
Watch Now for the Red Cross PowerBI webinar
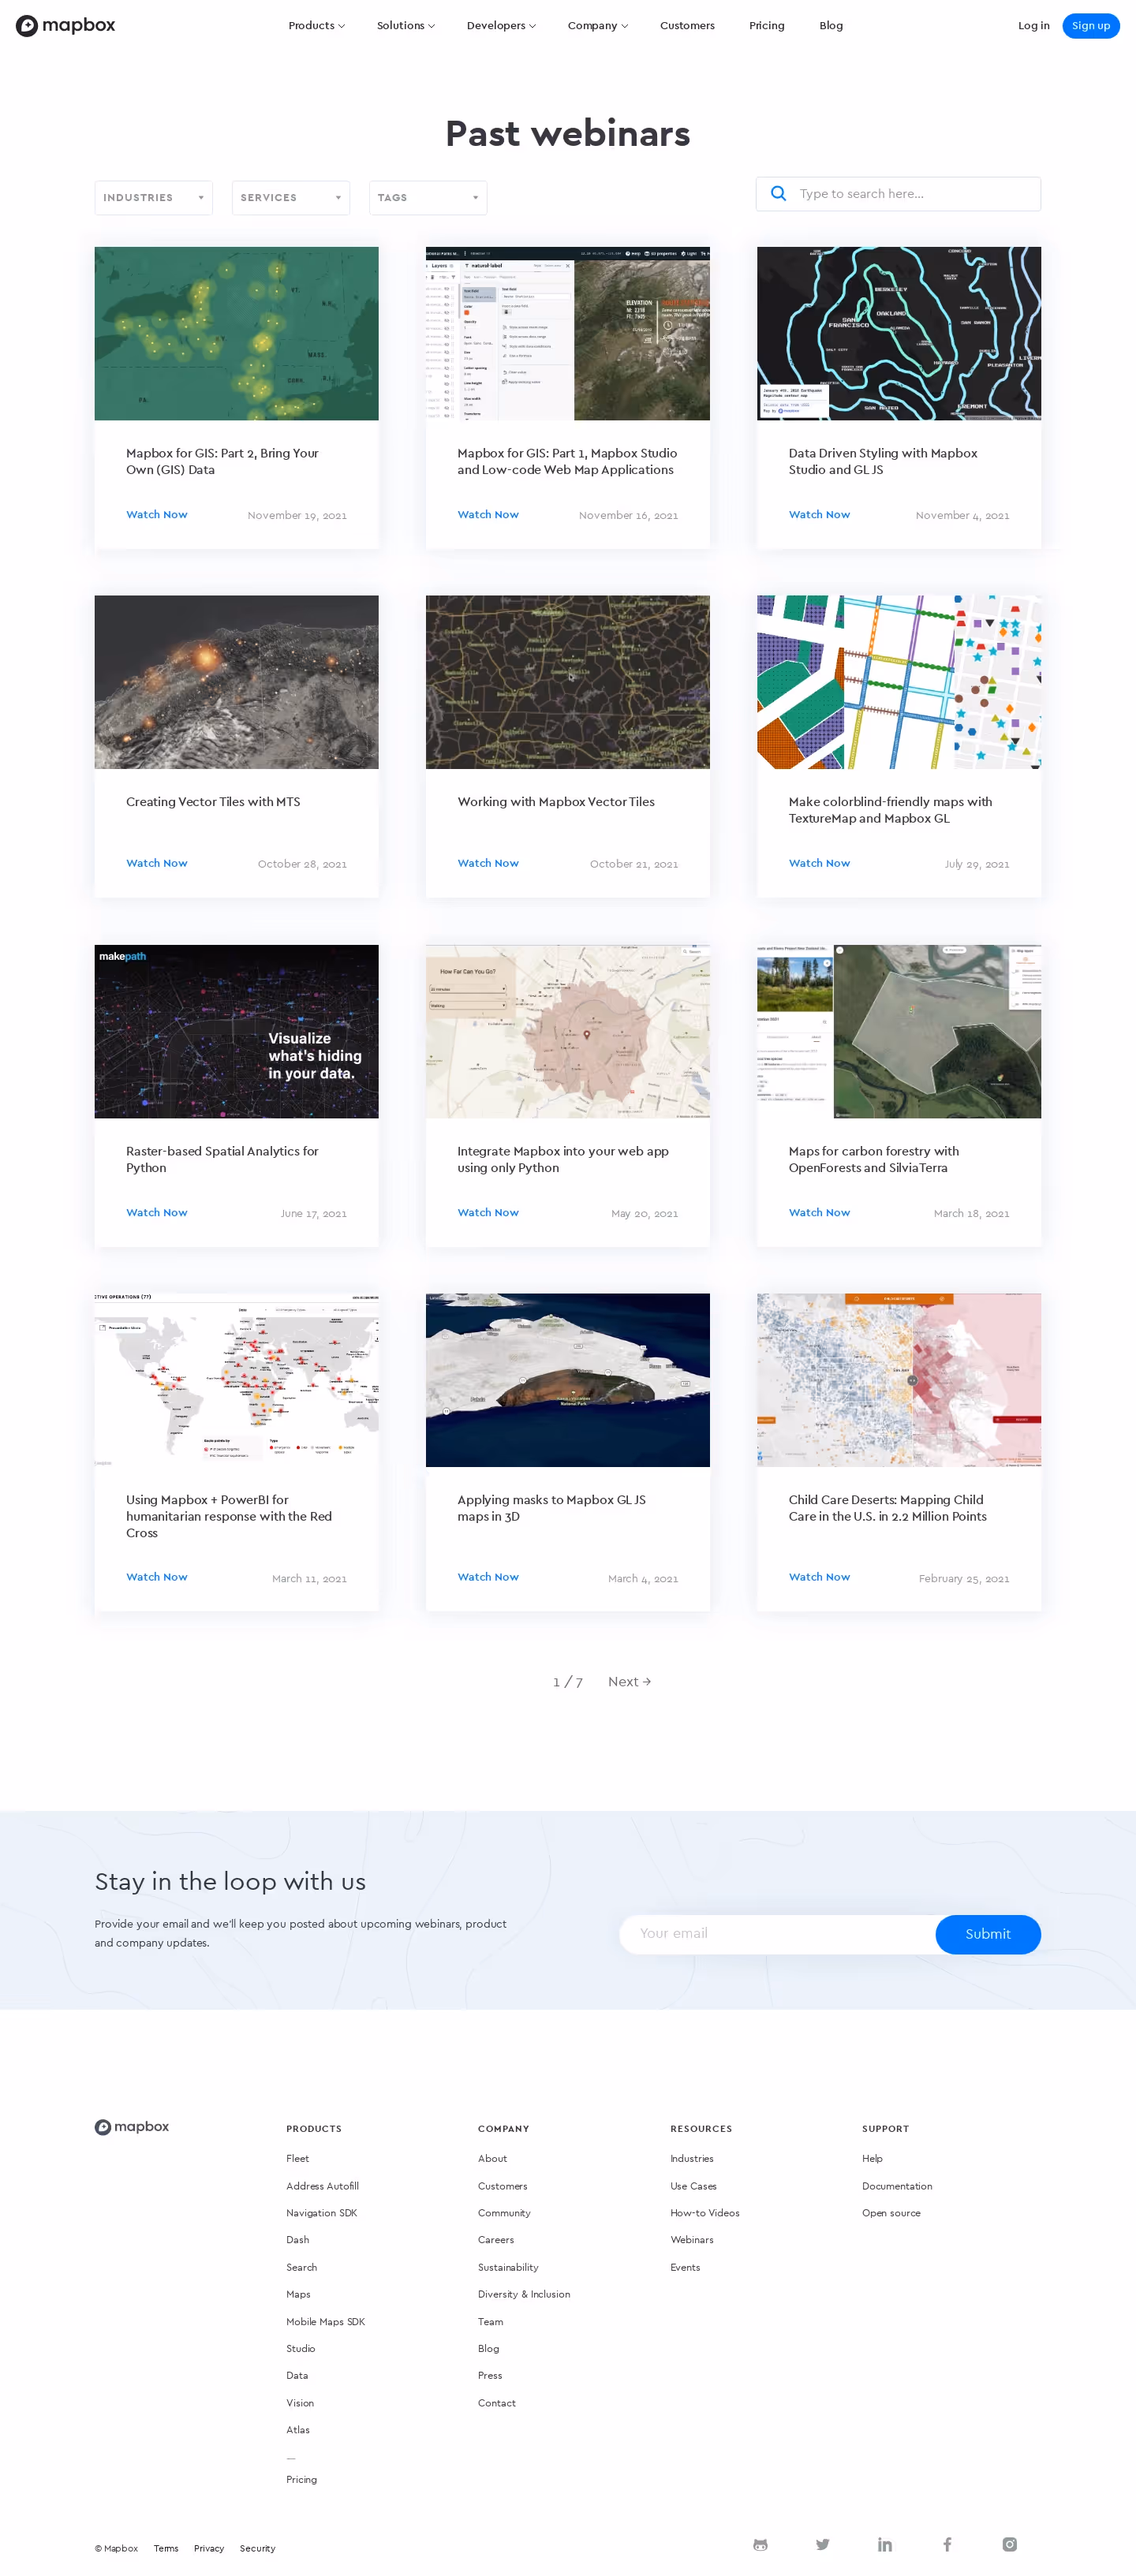point(157,1576)
